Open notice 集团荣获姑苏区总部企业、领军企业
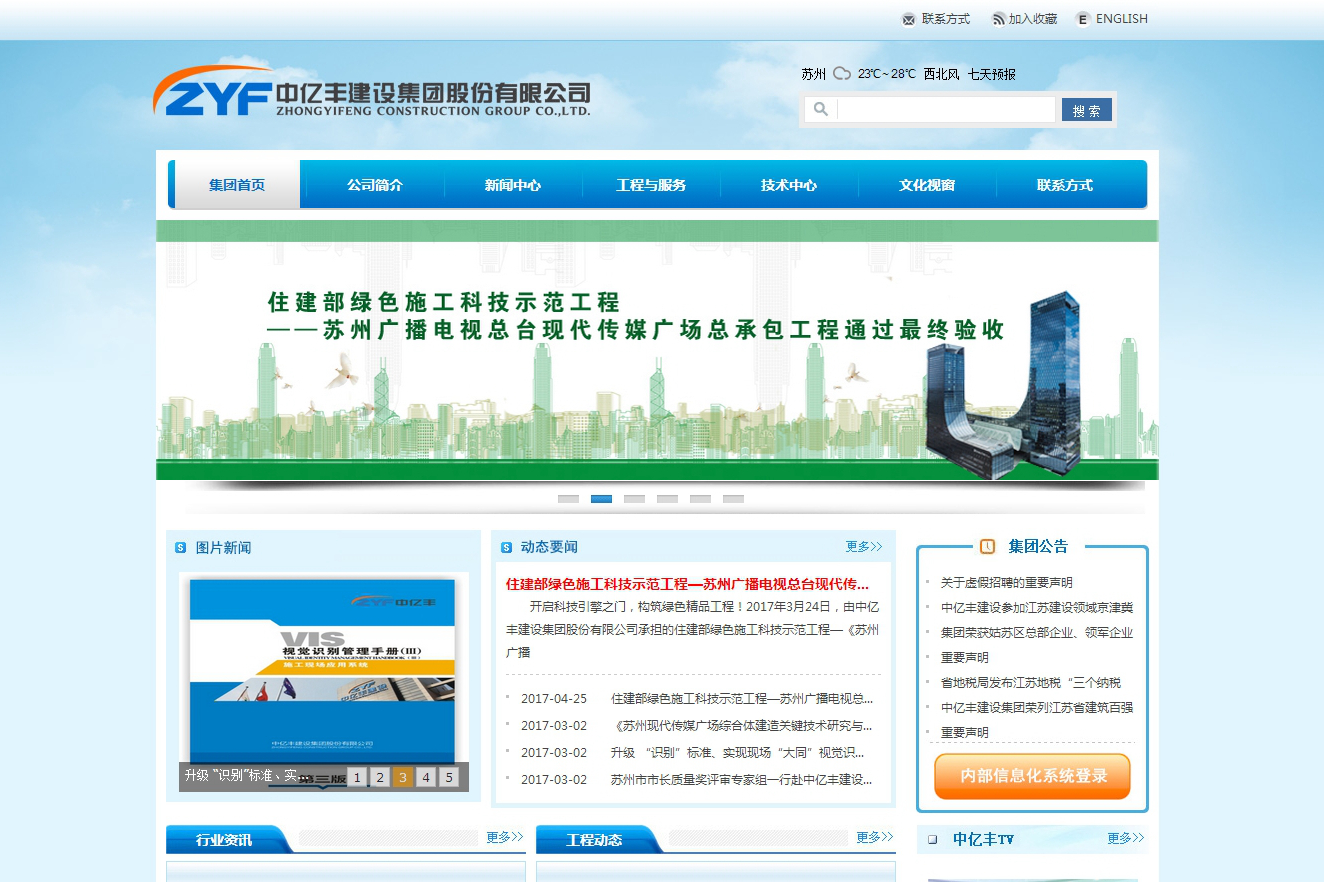1324x882 pixels. 1037,633
